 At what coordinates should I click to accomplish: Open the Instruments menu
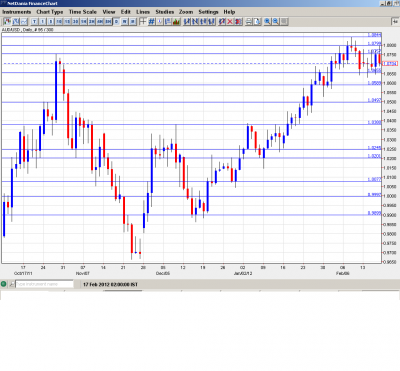point(17,12)
